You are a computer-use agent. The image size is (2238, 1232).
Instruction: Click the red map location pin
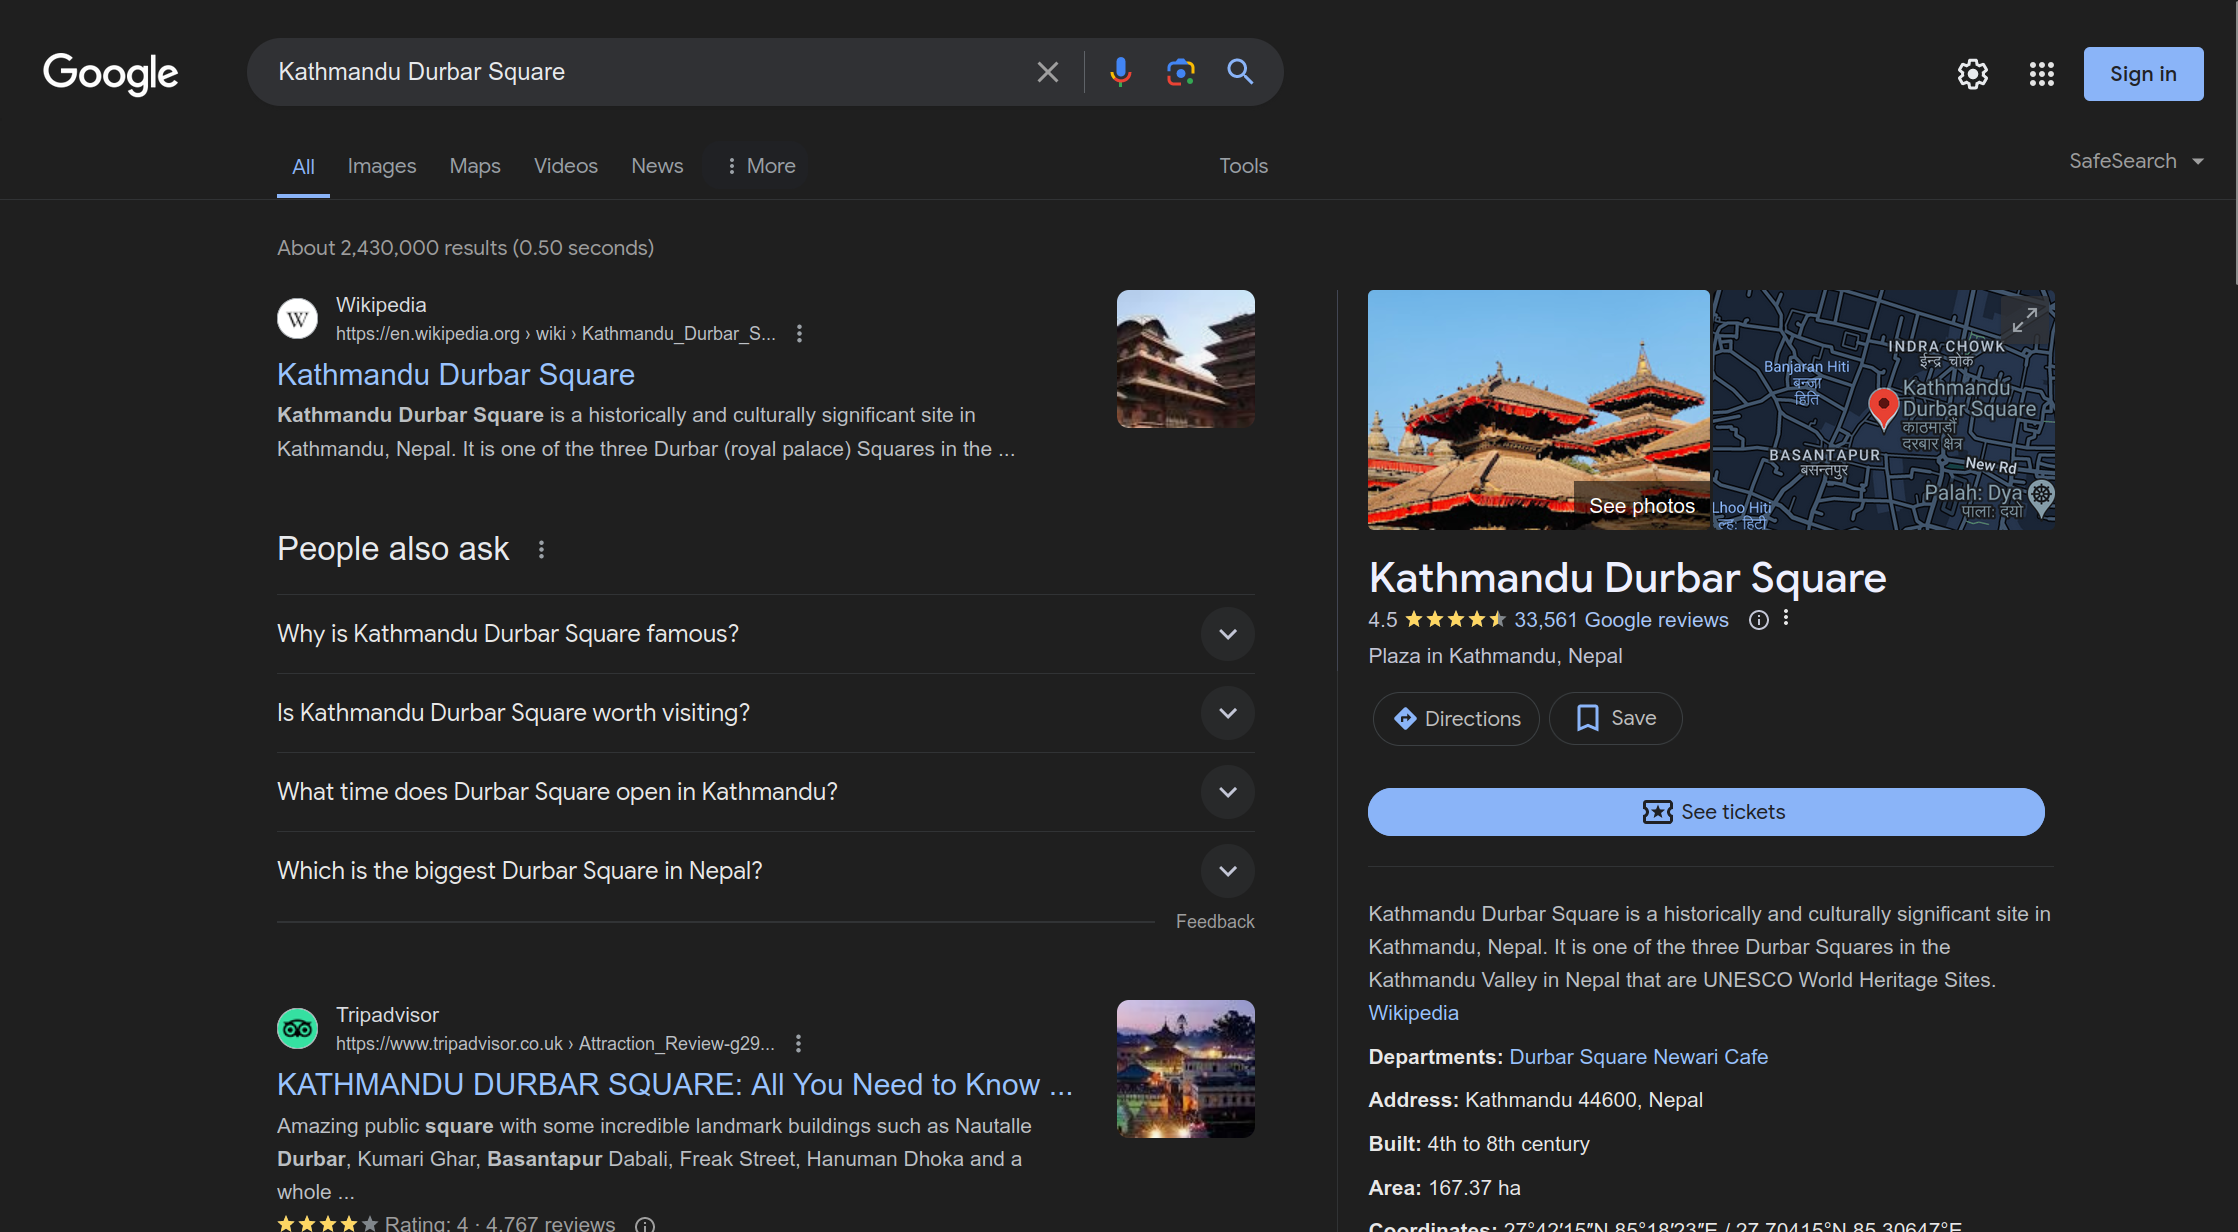click(1883, 408)
